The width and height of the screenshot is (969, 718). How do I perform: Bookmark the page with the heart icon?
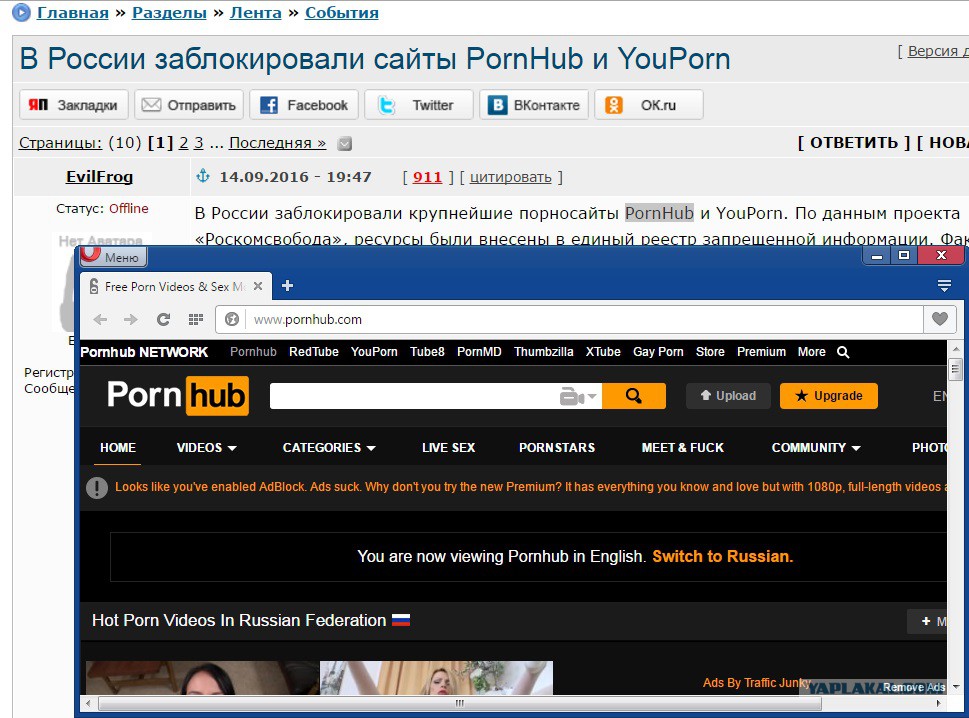coord(940,319)
